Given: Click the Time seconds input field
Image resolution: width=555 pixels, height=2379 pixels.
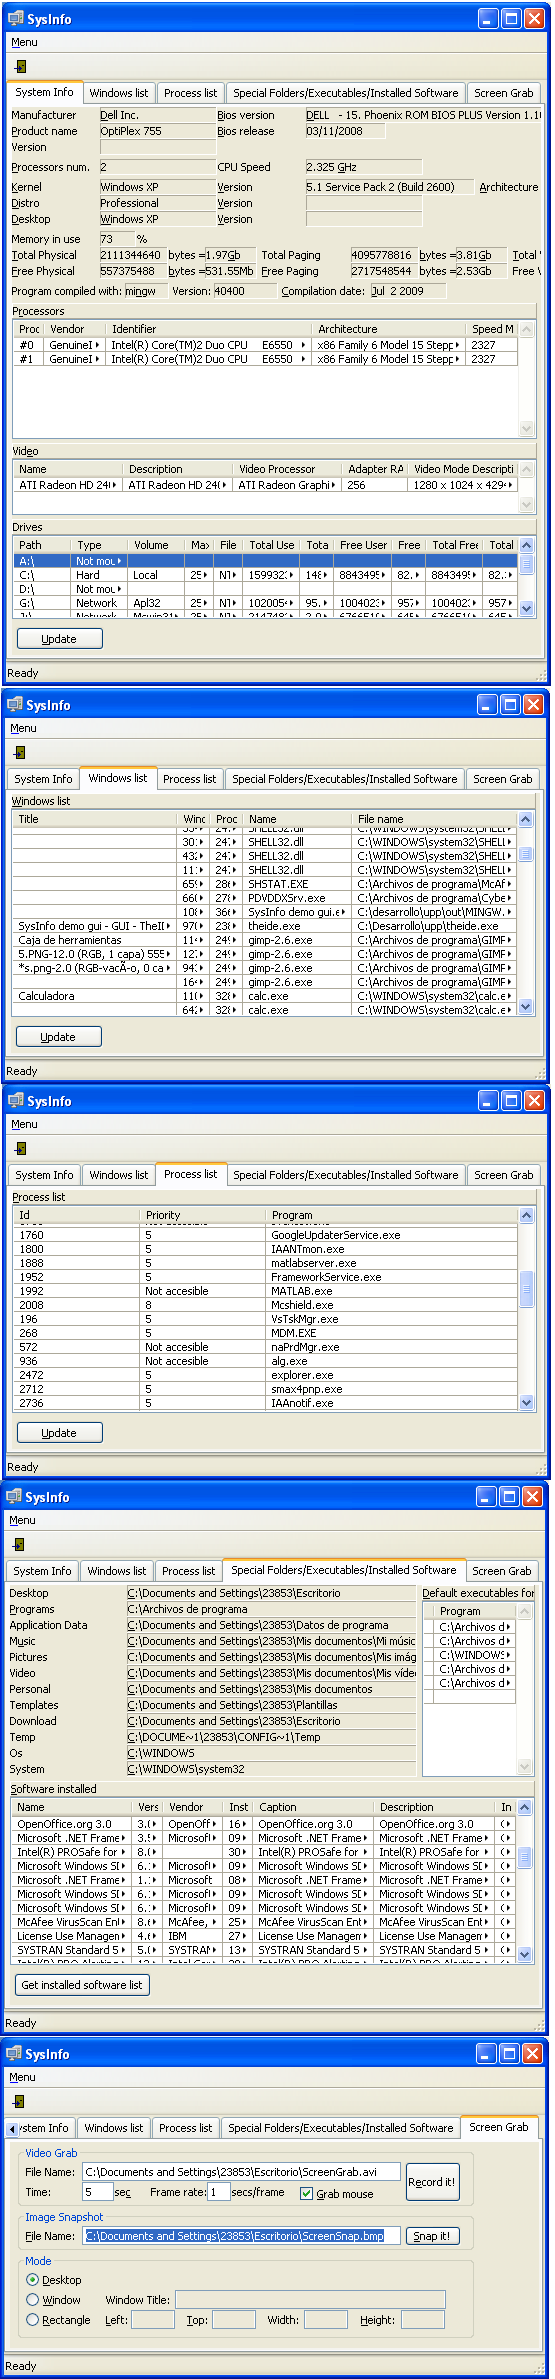Looking at the screenshot, I should (x=97, y=2193).
